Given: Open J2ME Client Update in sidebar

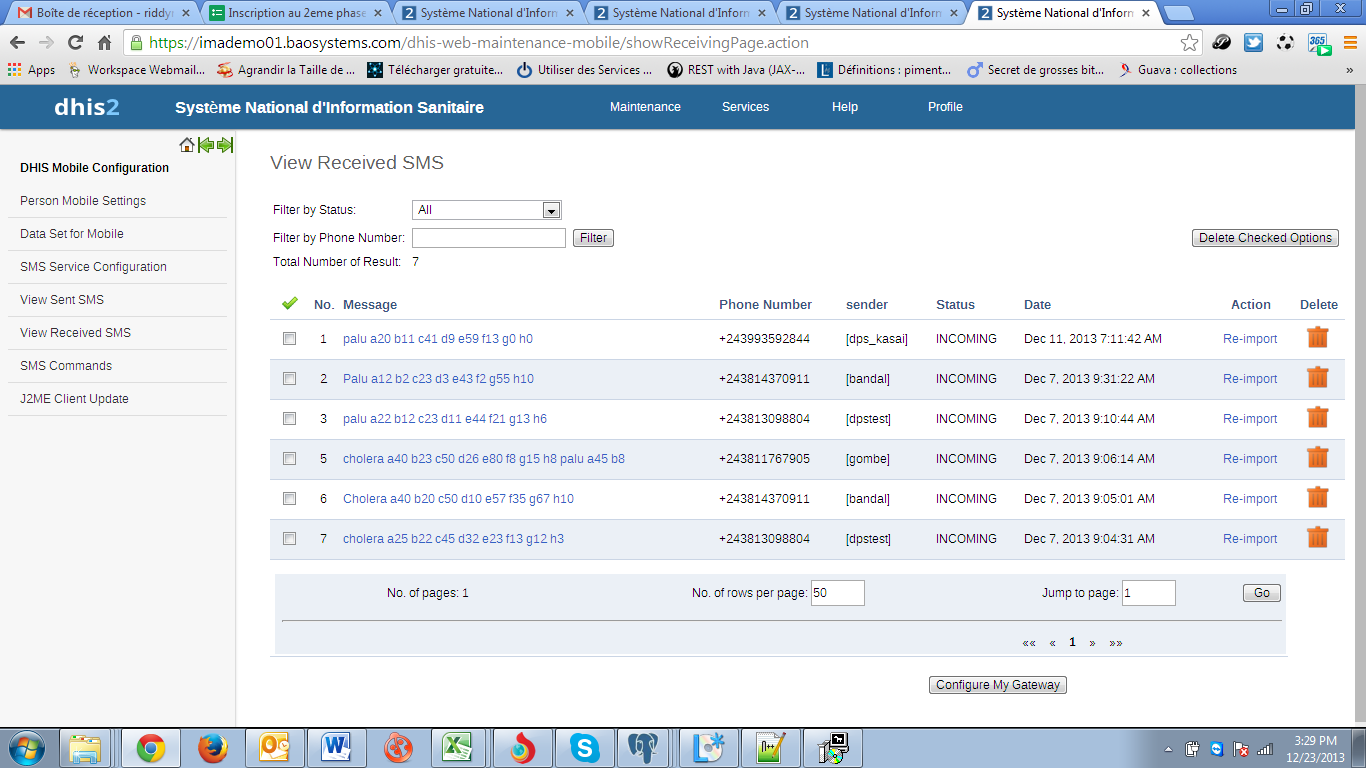Looking at the screenshot, I should (x=74, y=399).
